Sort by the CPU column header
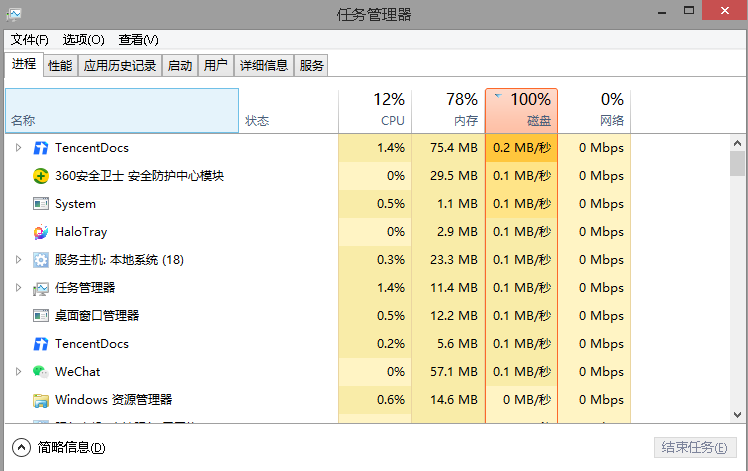The height and width of the screenshot is (471, 748). point(375,110)
